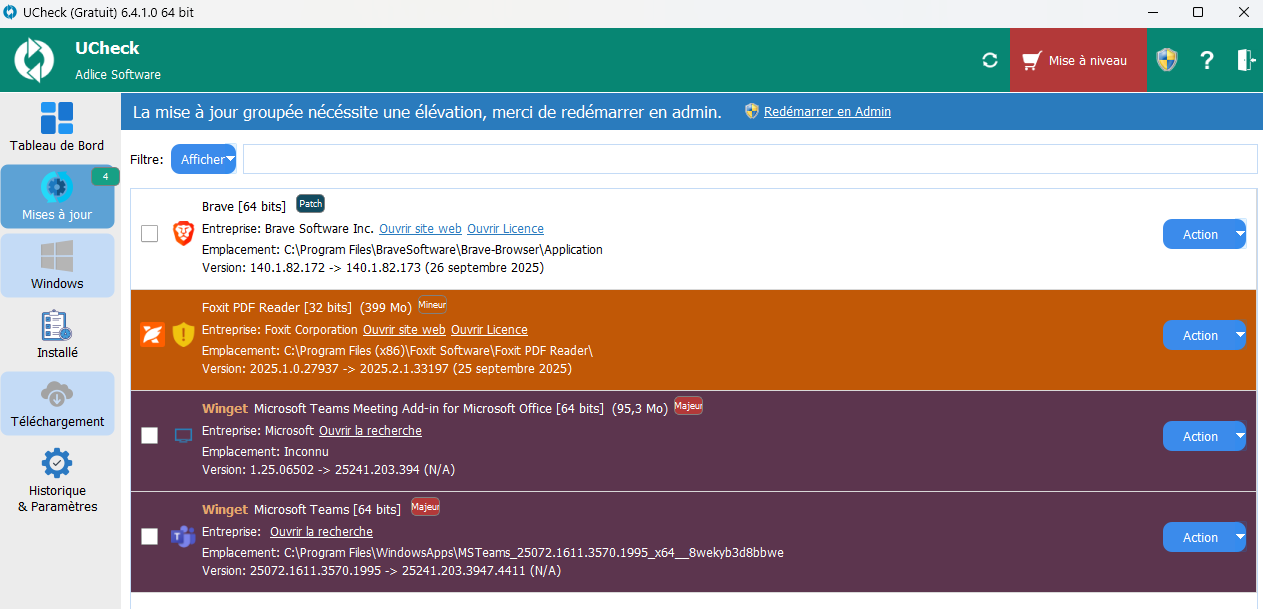Viewport: 1263px width, 609px height.
Task: Check the Teams Meeting Add-in checkbox
Action: point(149,436)
